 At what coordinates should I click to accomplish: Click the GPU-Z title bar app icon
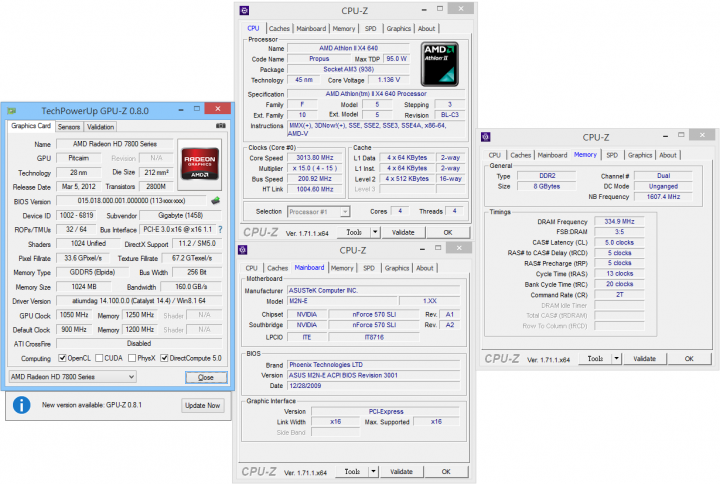12,111
